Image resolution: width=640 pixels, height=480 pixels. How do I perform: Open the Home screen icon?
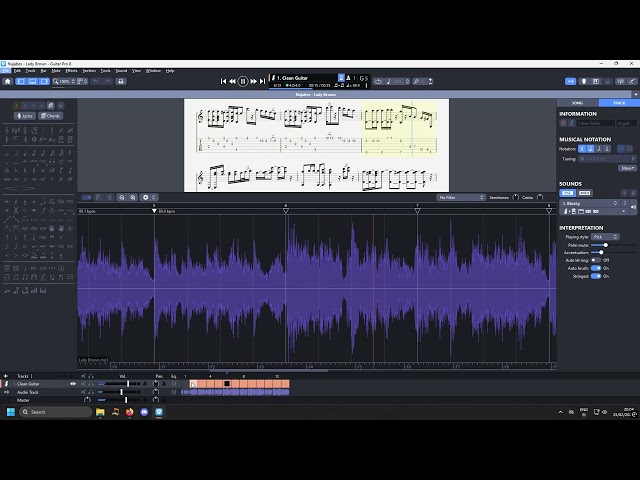[7, 81]
